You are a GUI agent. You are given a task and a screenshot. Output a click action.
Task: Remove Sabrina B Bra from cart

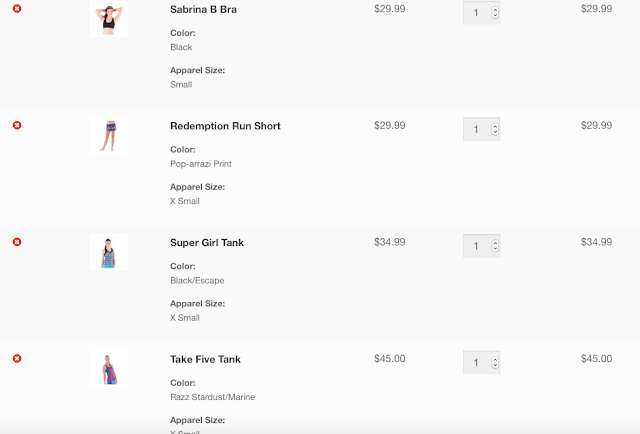[x=17, y=9]
